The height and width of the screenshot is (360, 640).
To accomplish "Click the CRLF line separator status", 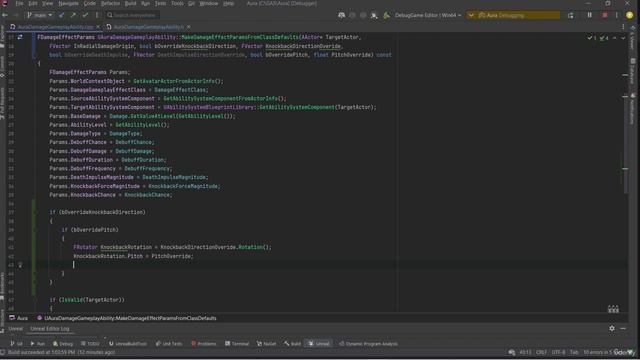I will click(x=541, y=352).
